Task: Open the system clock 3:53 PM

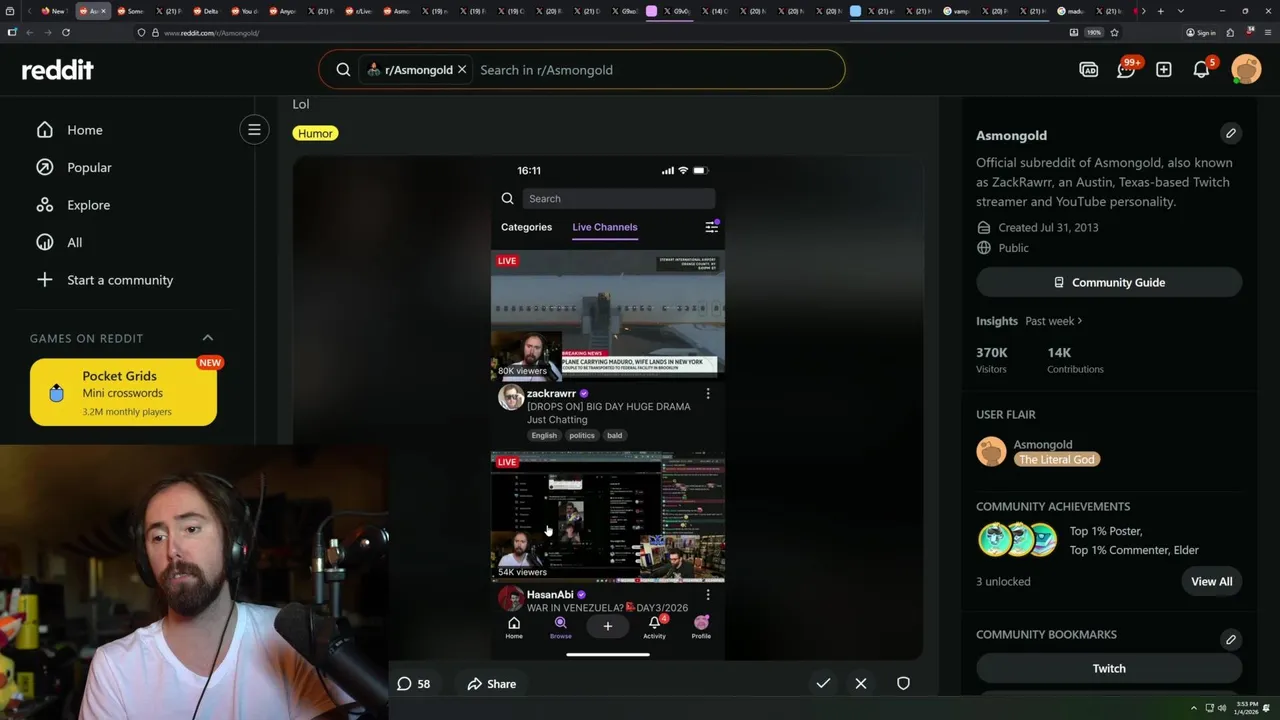Action: [x=1247, y=708]
